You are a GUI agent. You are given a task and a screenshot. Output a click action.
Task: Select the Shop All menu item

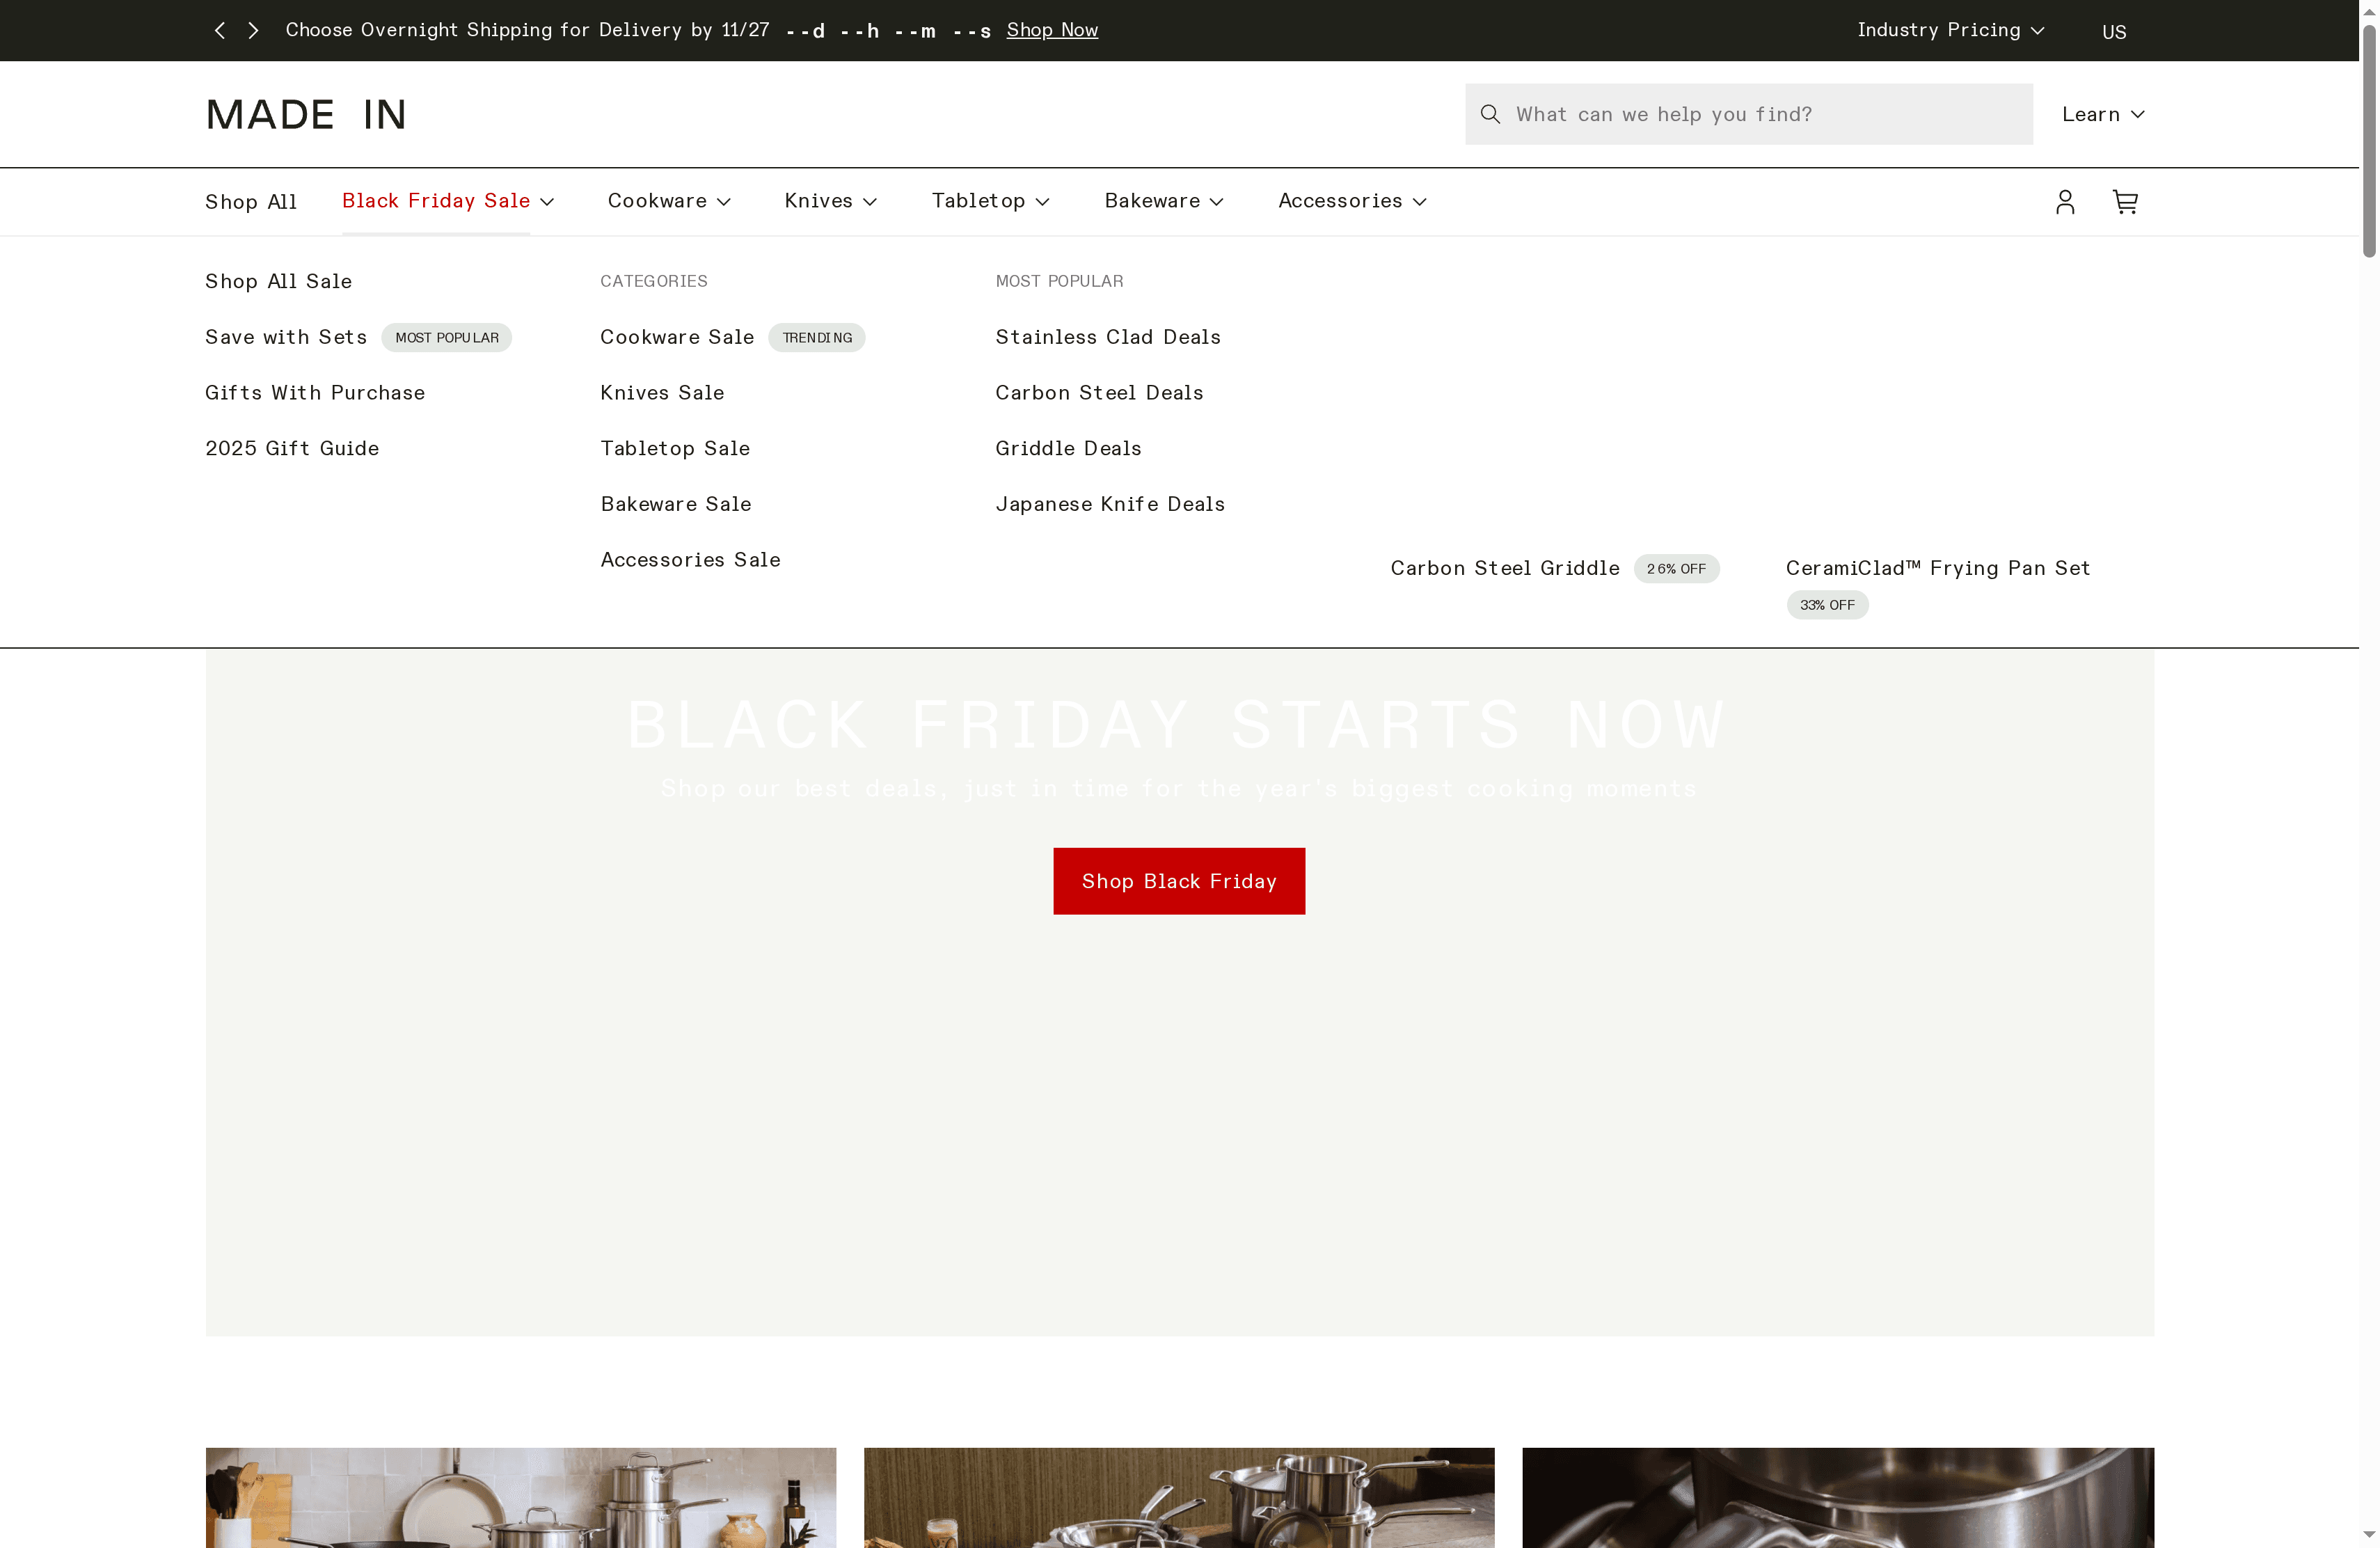(251, 201)
